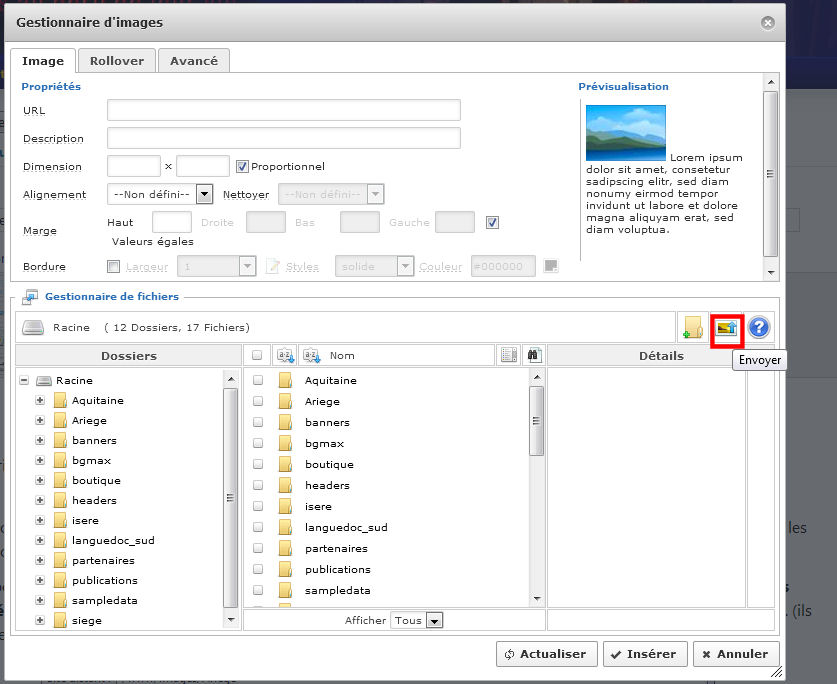The image size is (837, 684).
Task: Collapse the Racine tree node
Action: click(24, 381)
